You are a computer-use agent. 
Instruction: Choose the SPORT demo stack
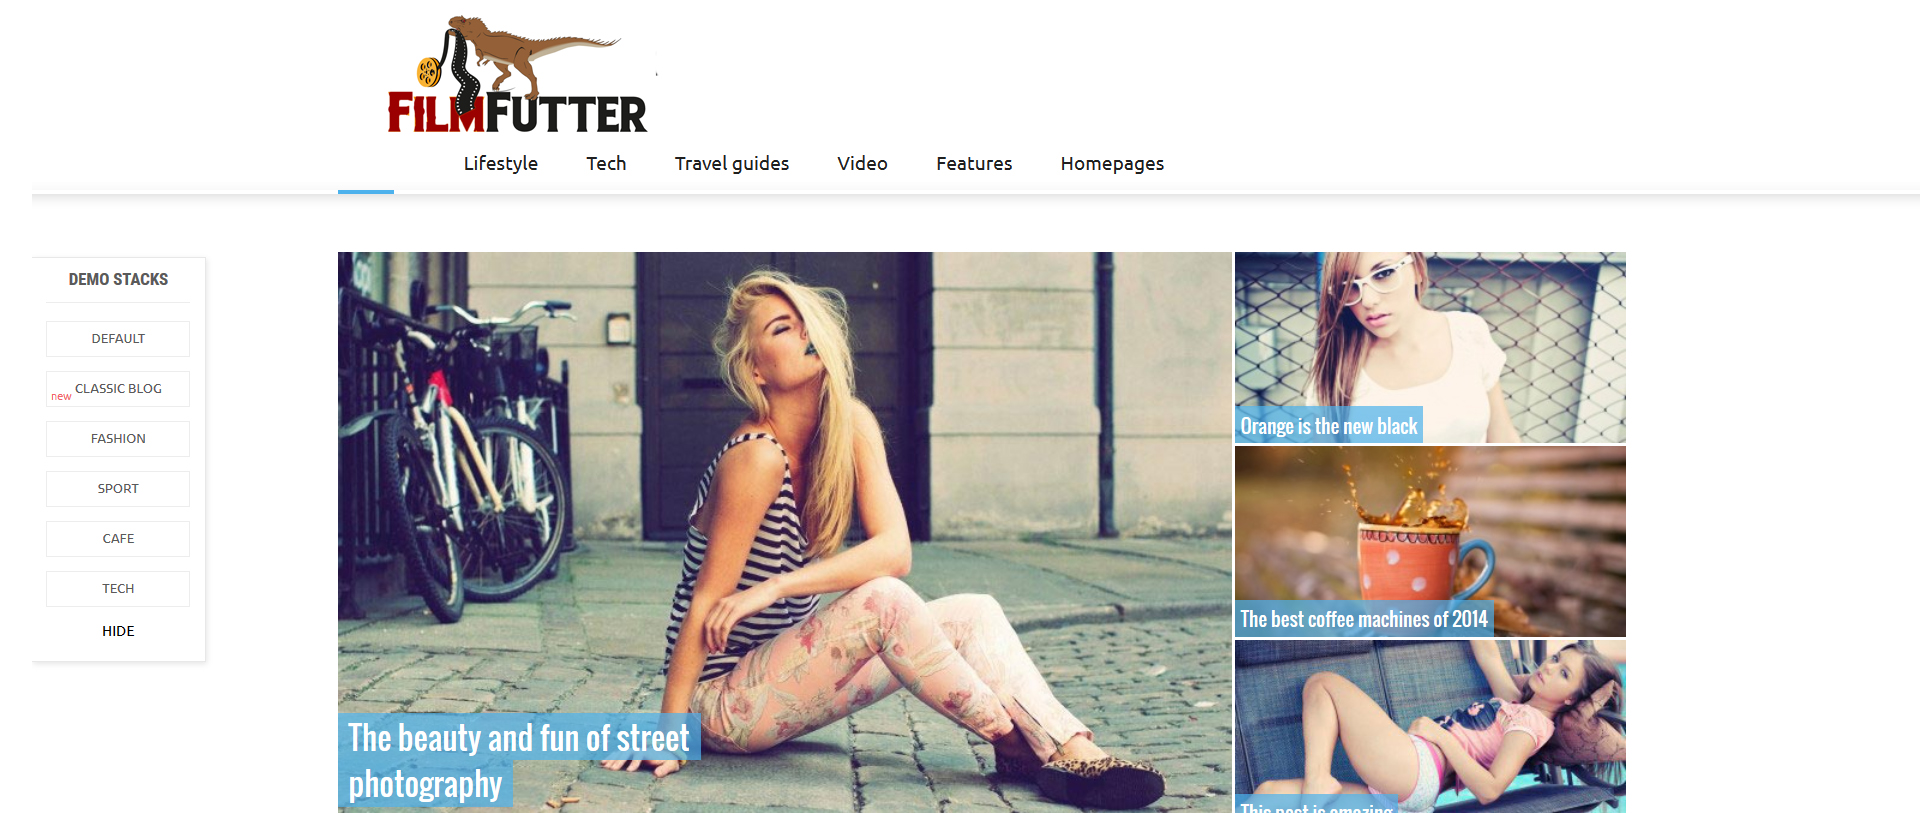(118, 489)
